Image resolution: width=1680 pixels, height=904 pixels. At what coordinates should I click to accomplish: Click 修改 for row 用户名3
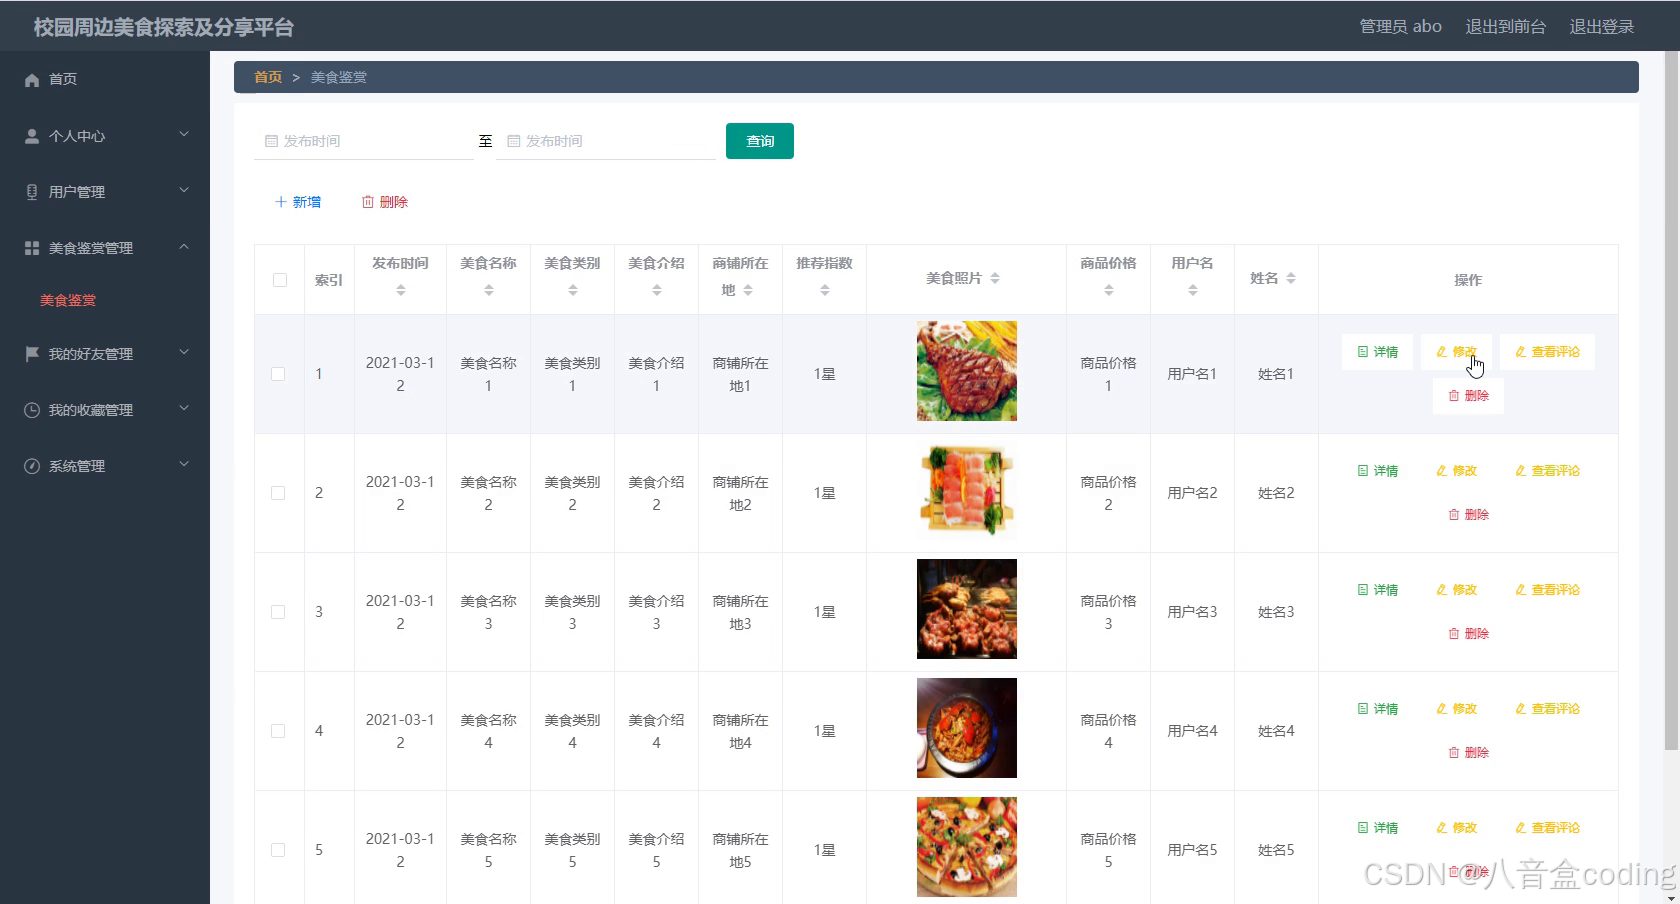[x=1457, y=590]
